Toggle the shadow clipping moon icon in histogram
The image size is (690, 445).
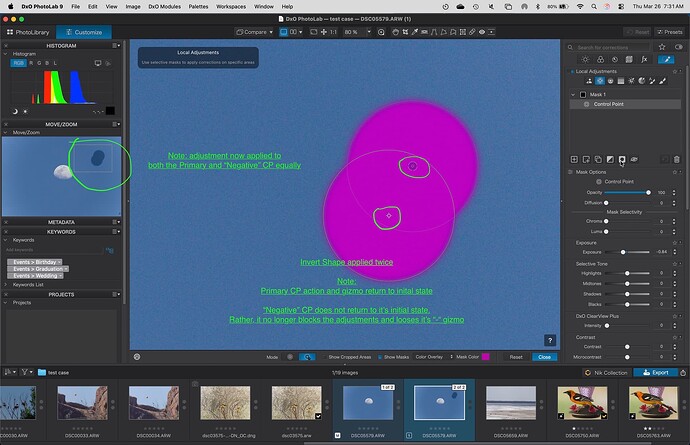[15, 111]
